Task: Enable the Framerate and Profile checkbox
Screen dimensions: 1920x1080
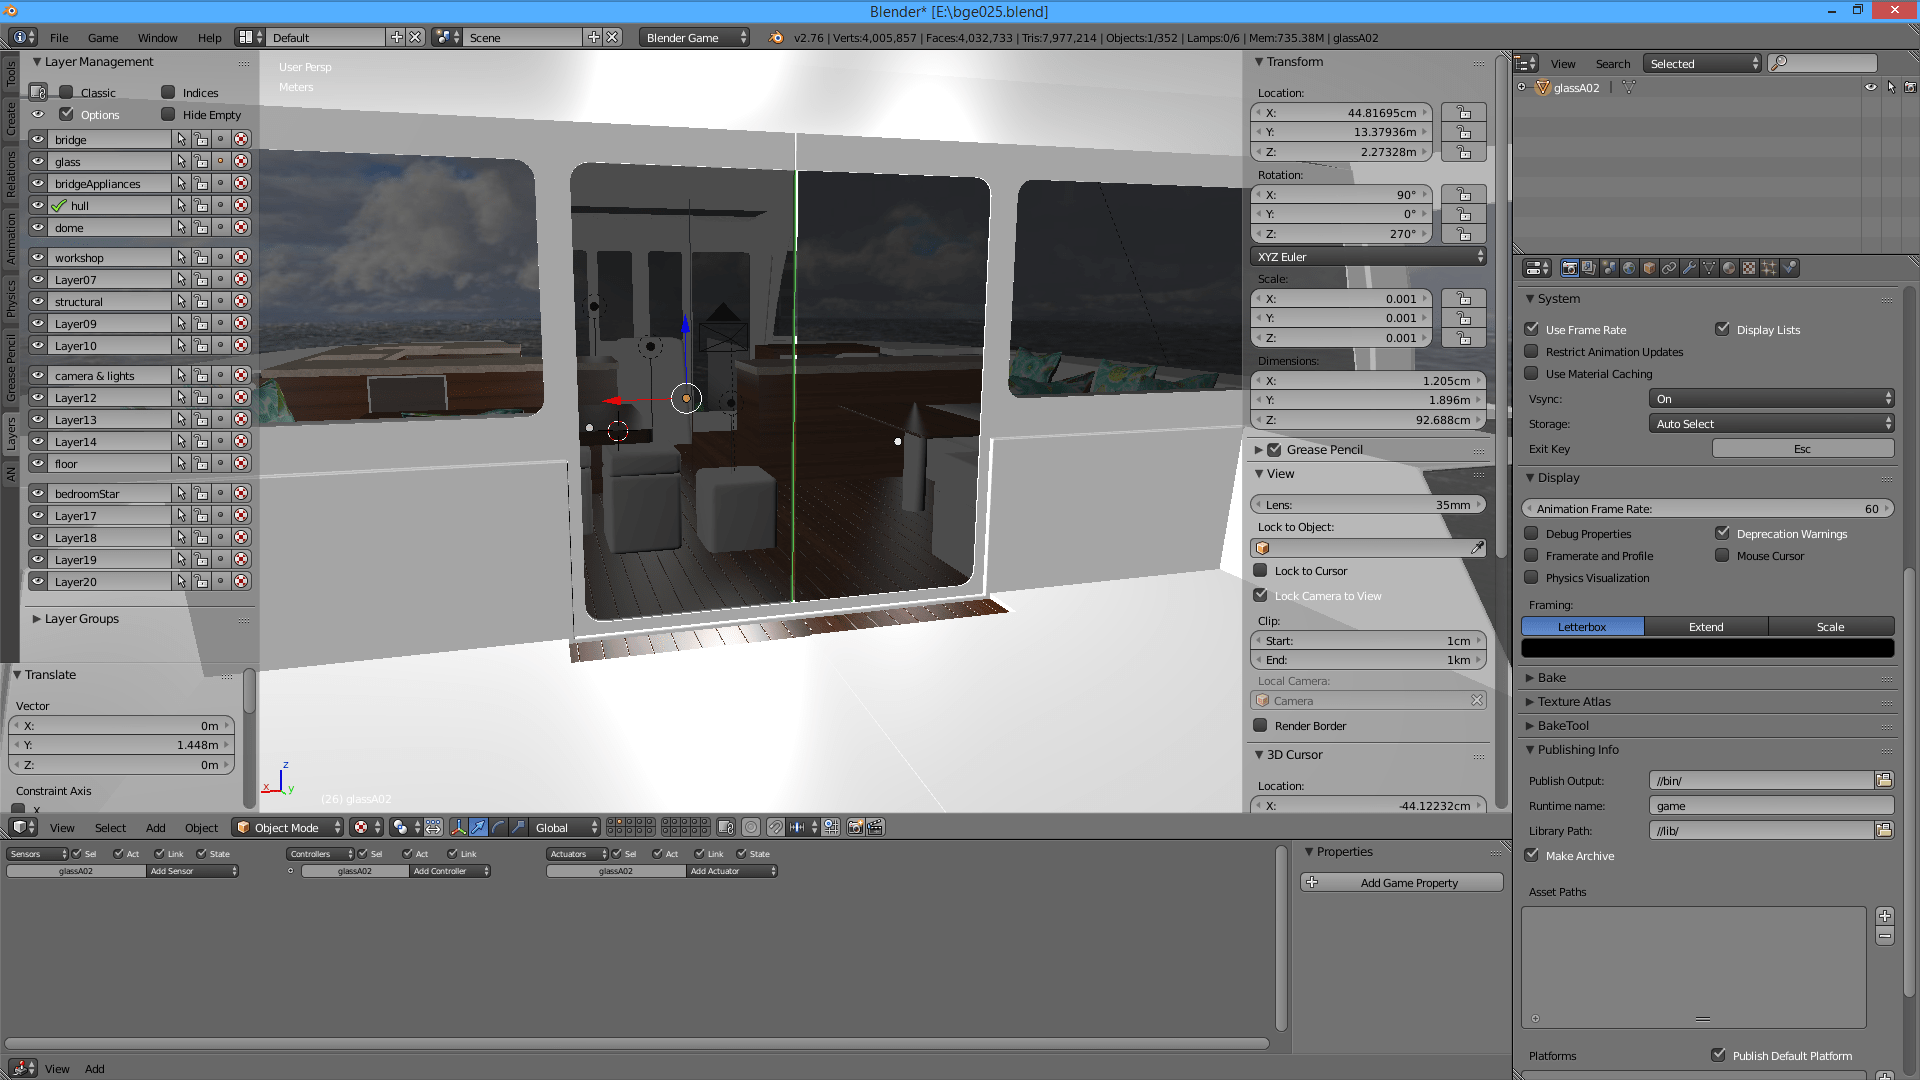Action: pyautogui.click(x=1531, y=556)
